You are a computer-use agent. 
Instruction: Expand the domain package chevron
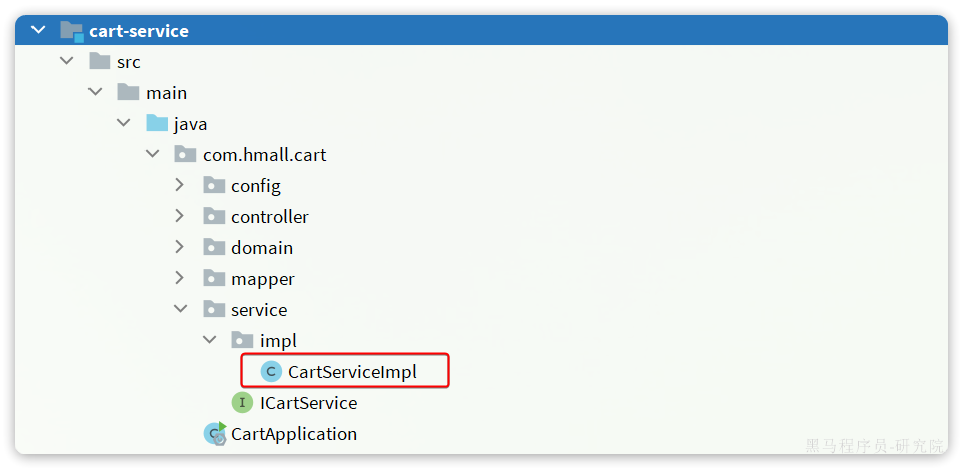(179, 247)
